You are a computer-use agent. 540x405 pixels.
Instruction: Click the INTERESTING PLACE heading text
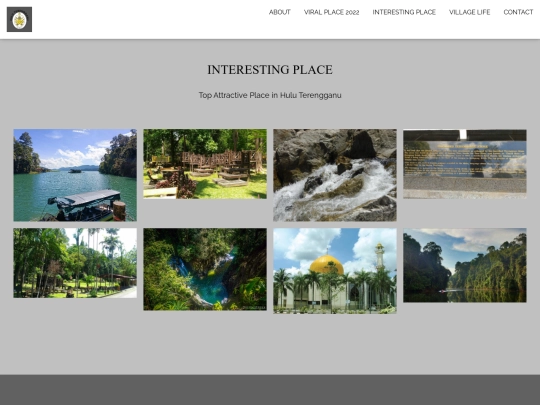pos(270,70)
